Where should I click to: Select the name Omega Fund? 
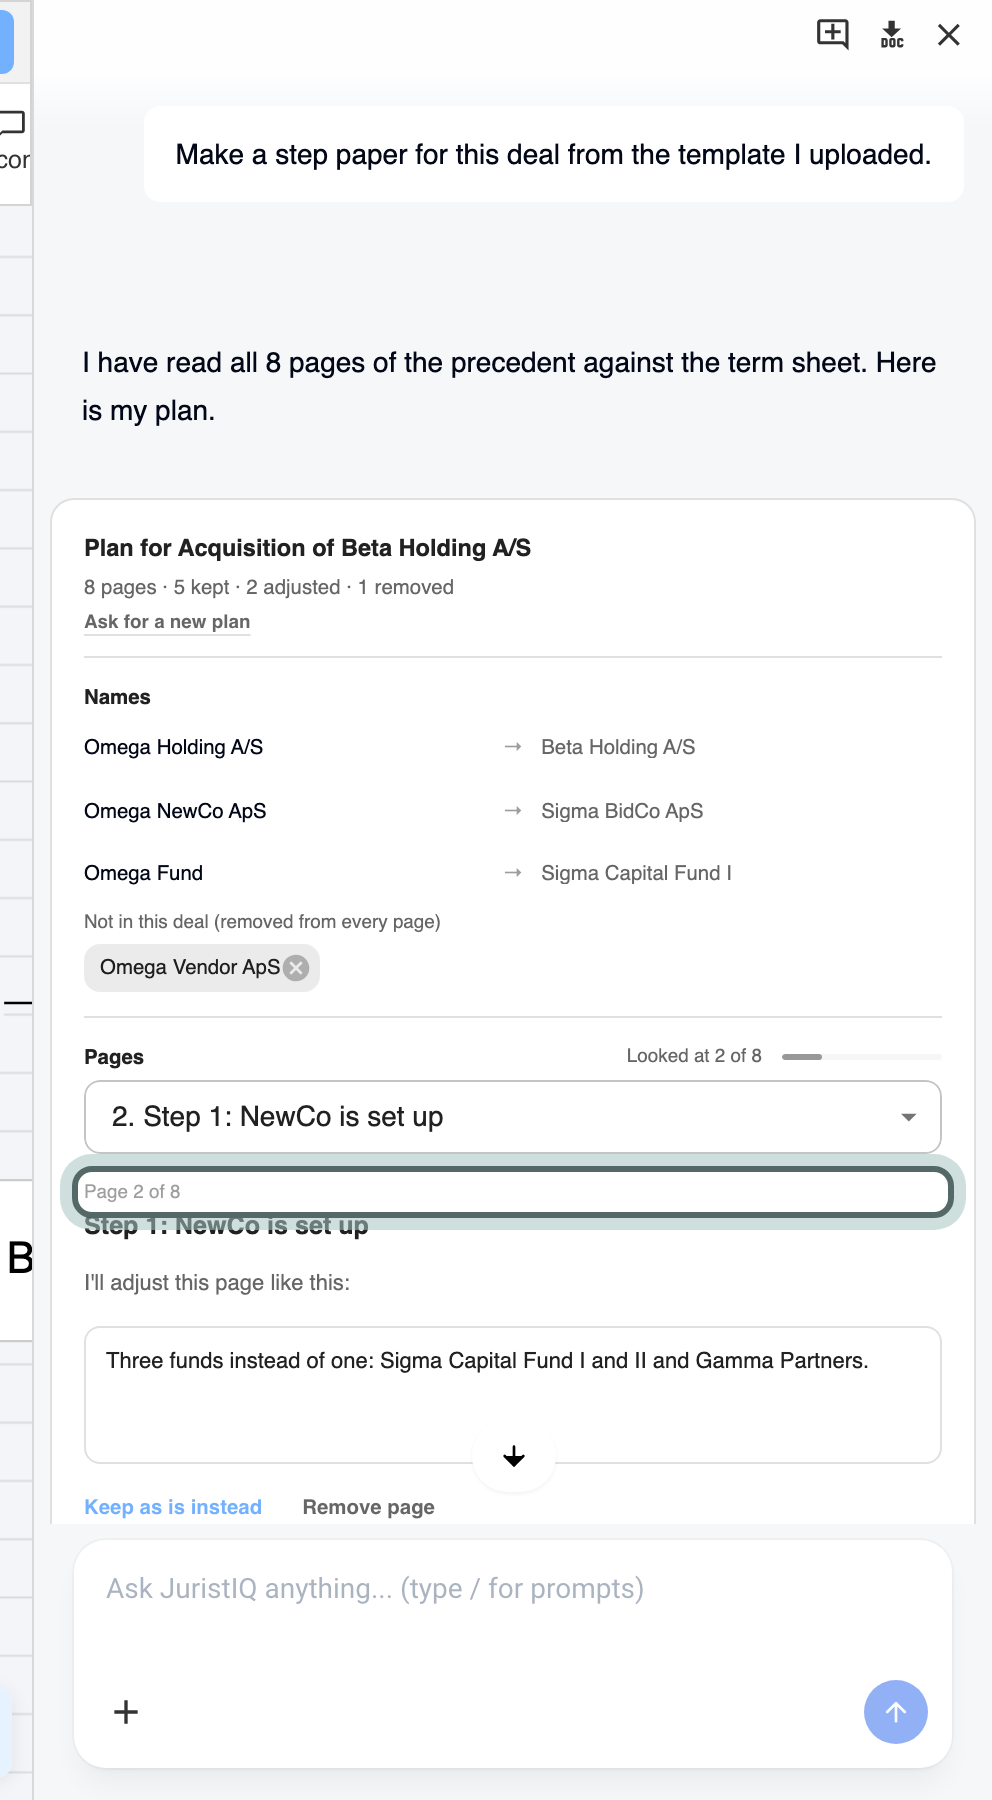coord(143,873)
